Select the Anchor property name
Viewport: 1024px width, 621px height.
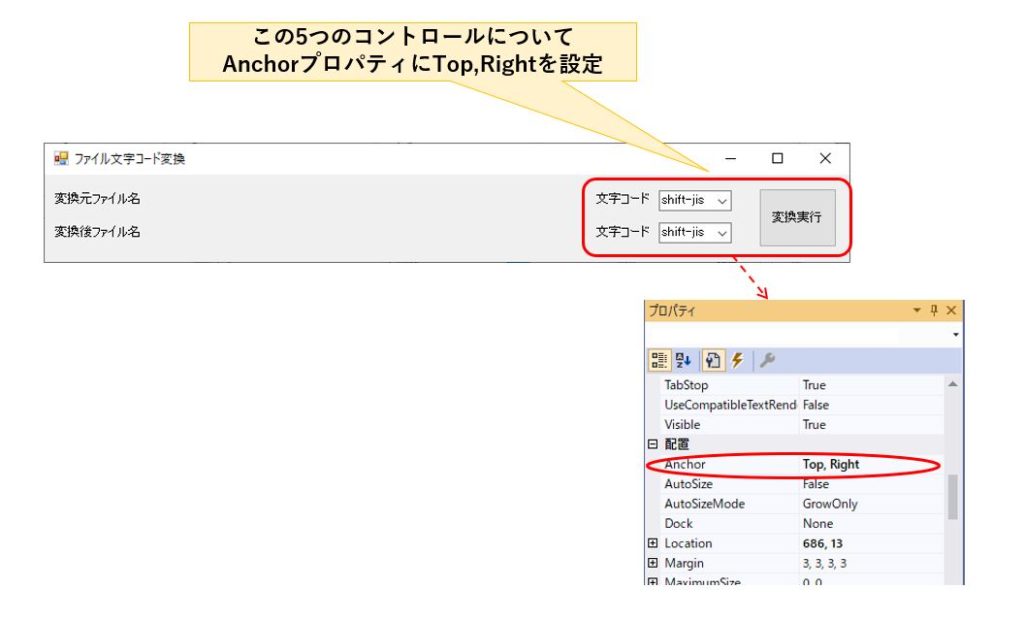point(685,464)
